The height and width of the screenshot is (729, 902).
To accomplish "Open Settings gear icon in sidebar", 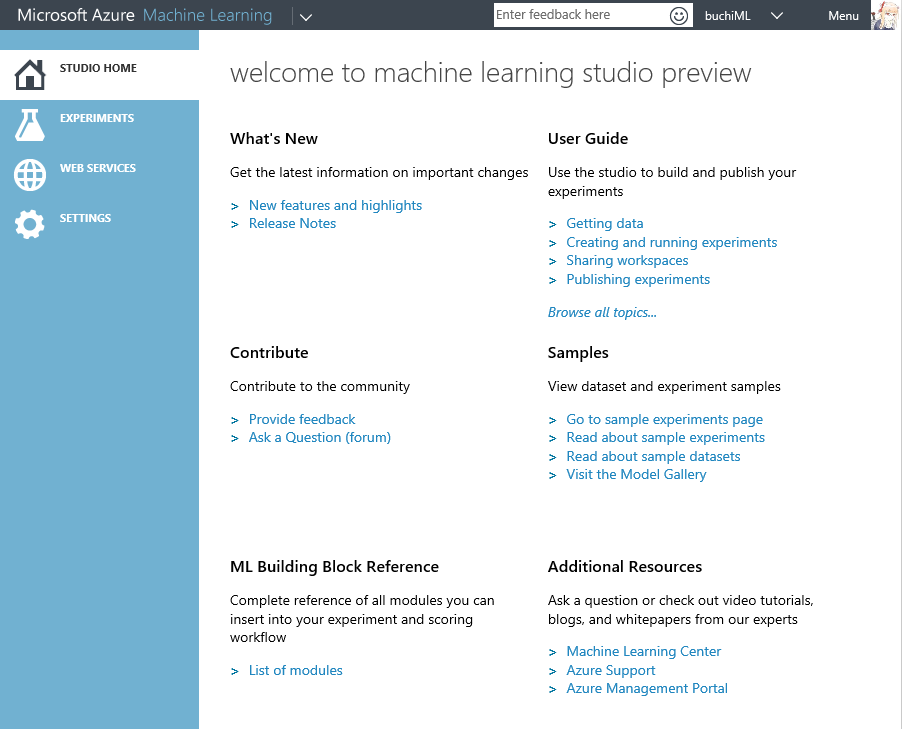I will click(x=30, y=224).
